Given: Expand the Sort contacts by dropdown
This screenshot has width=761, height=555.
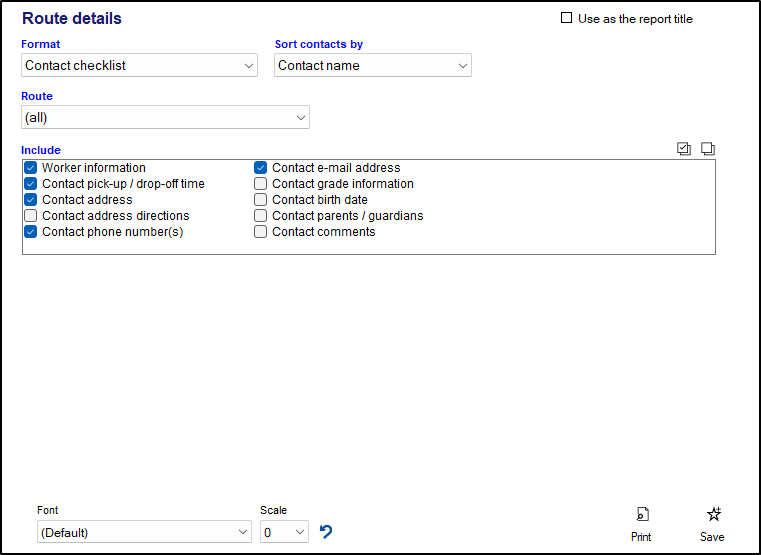Looking at the screenshot, I should (x=372, y=66).
